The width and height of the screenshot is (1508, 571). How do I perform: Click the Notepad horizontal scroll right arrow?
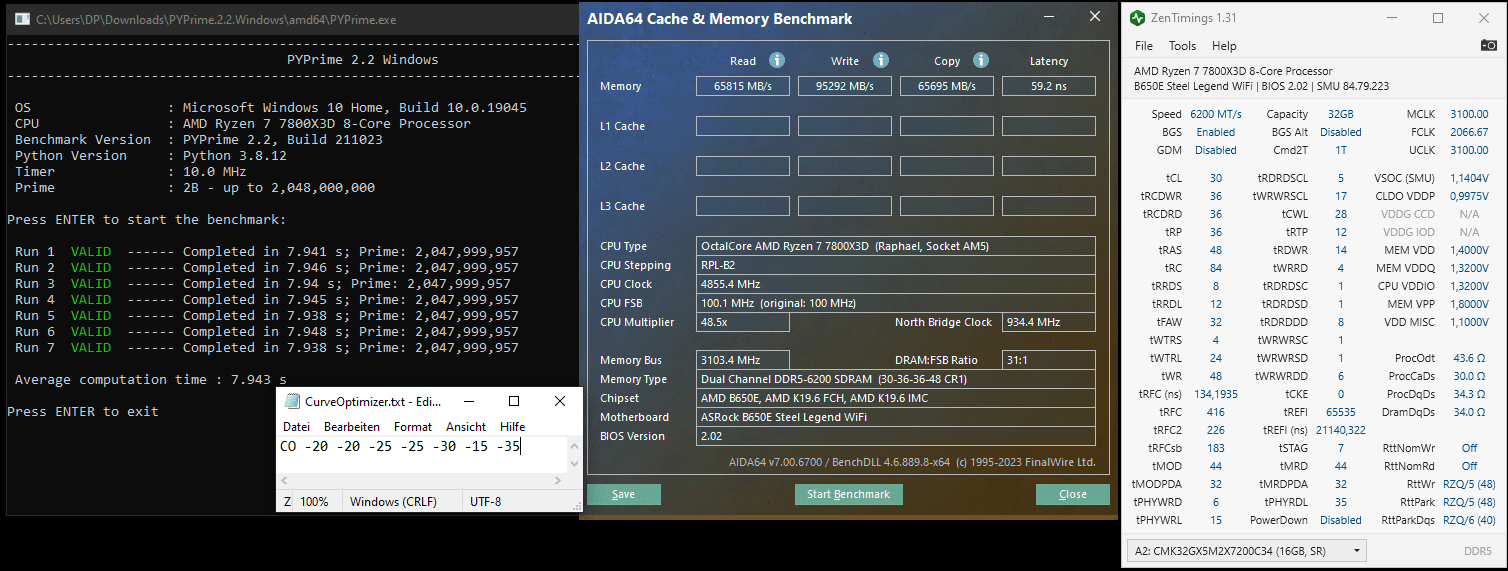pyautogui.click(x=559, y=481)
